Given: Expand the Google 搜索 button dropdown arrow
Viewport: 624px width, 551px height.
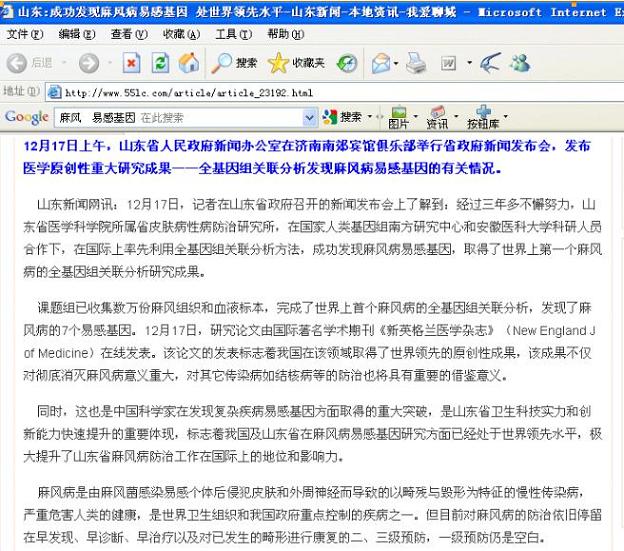Looking at the screenshot, I should point(369,117).
